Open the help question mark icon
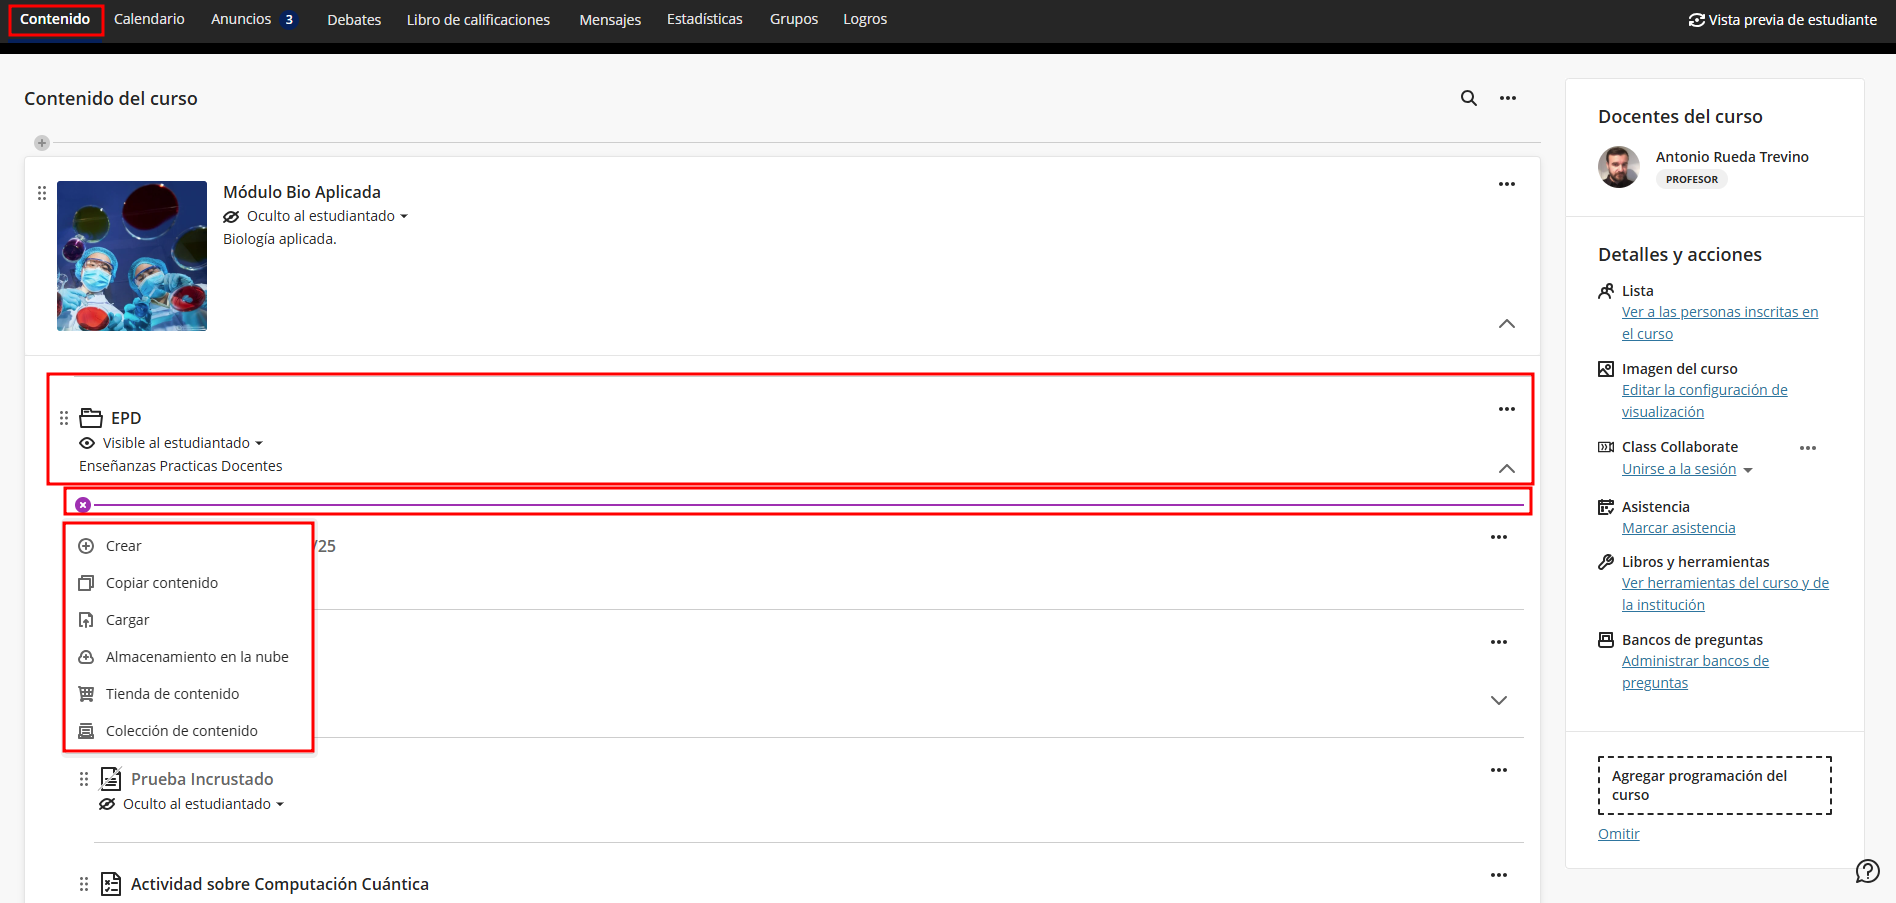Image resolution: width=1896 pixels, height=903 pixels. point(1867,871)
